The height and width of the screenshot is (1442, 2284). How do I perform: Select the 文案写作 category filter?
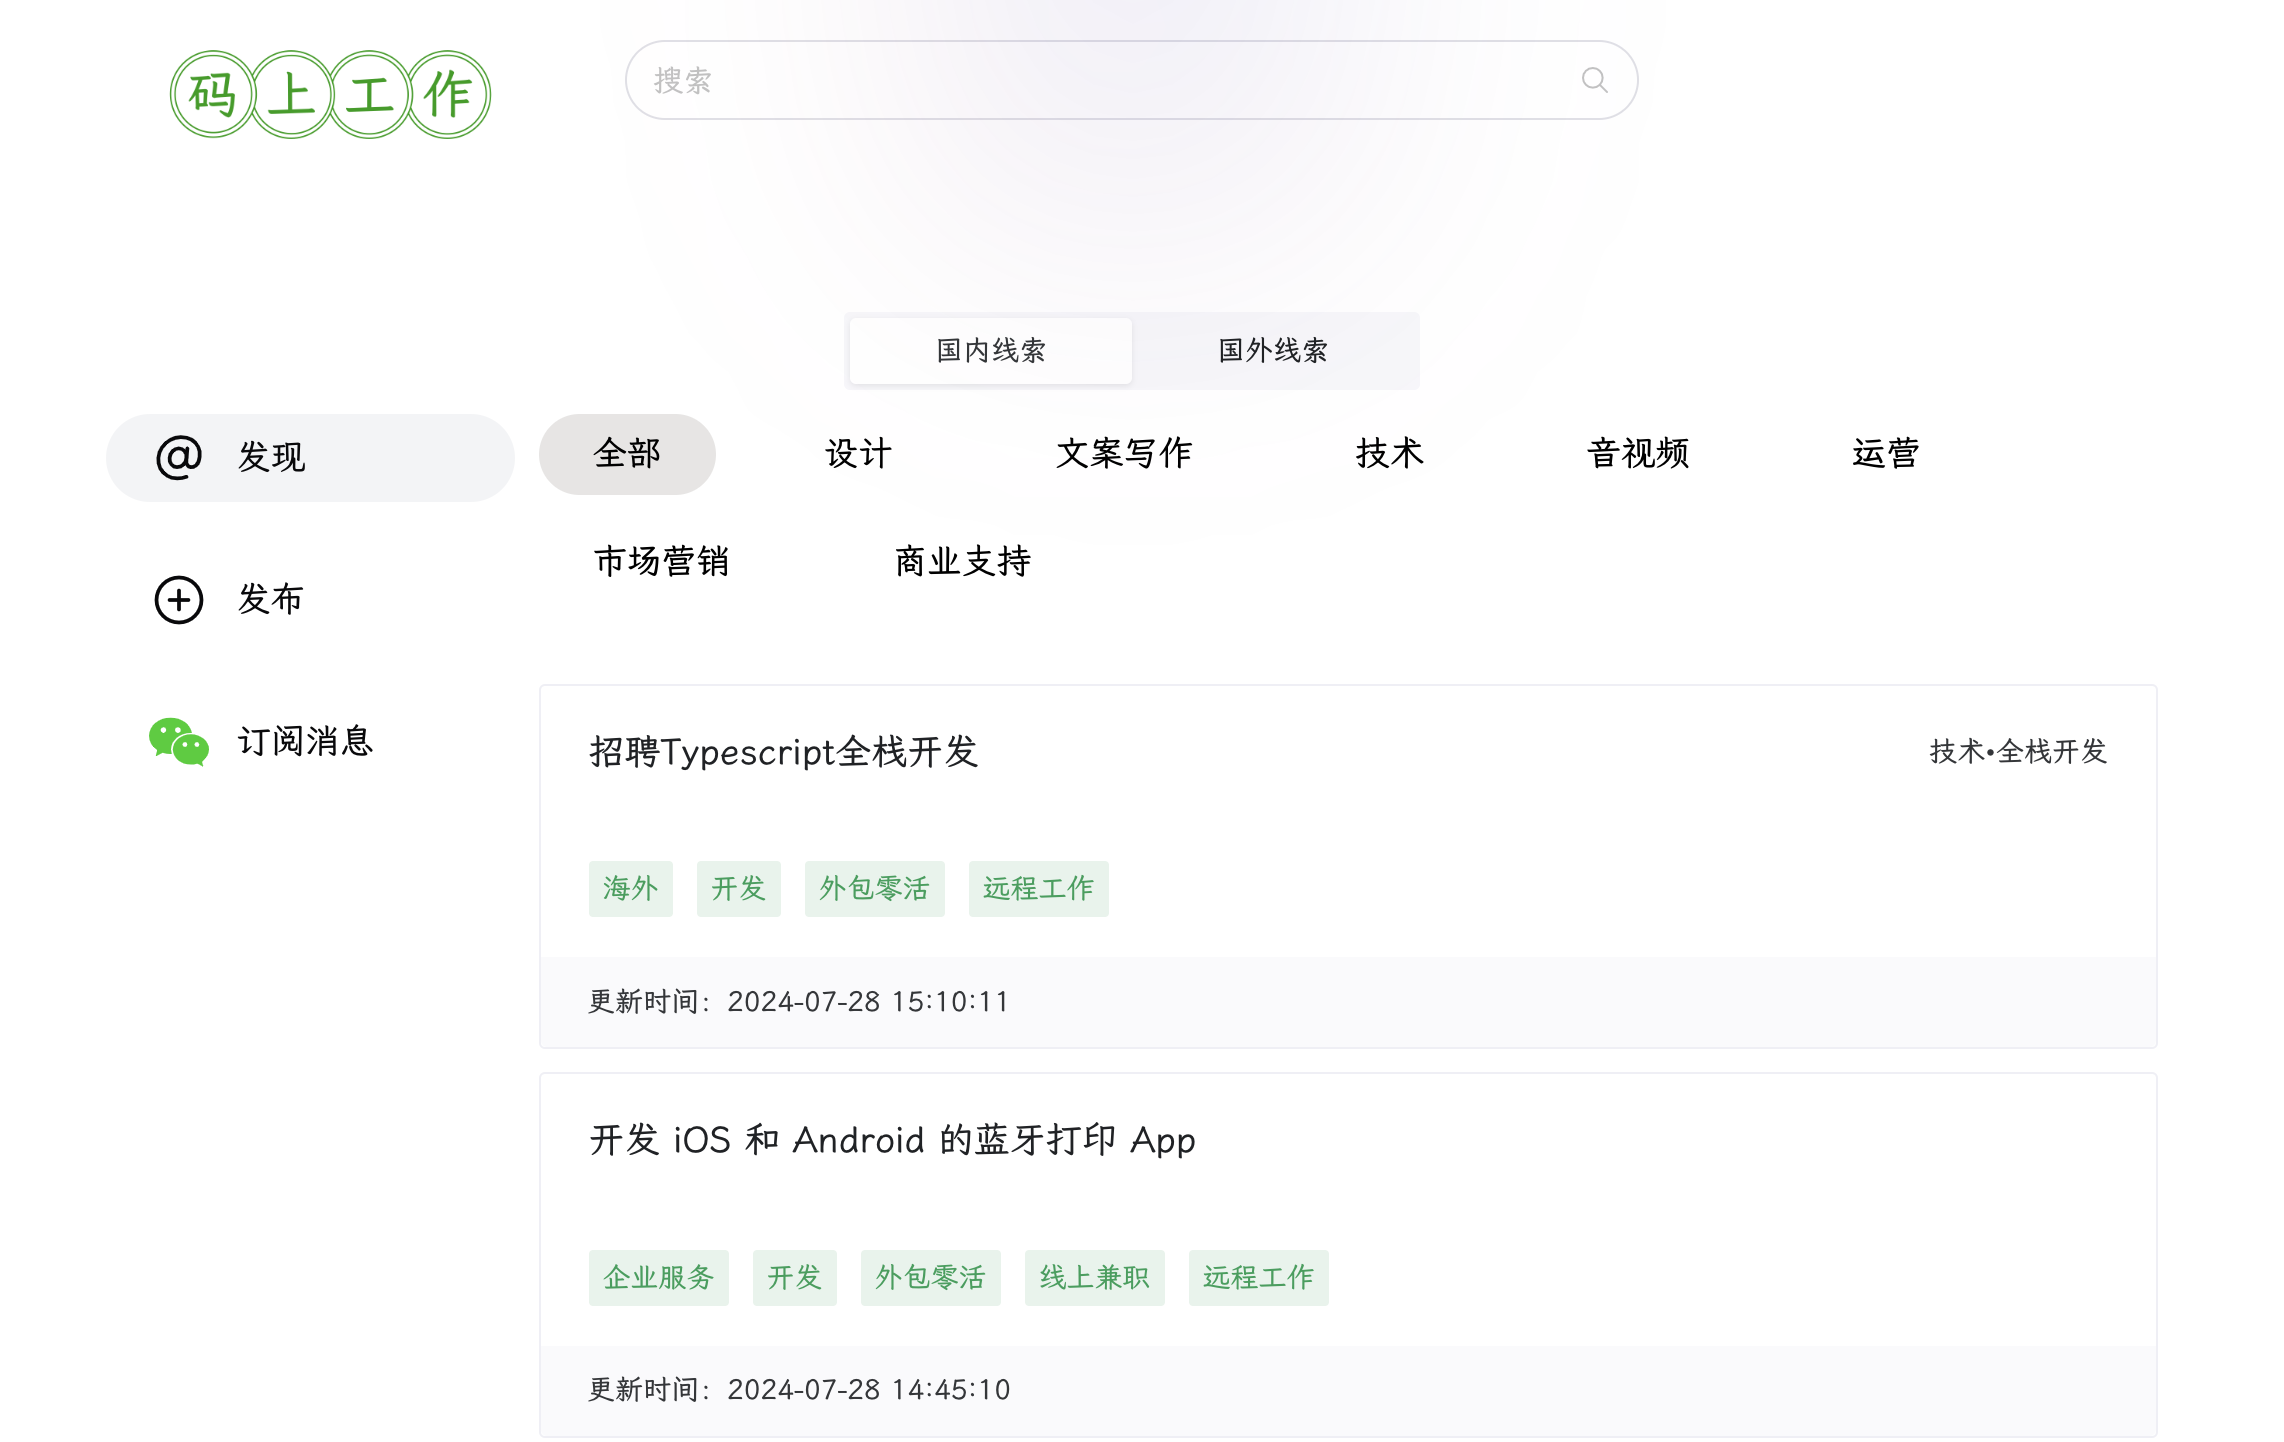tap(1124, 454)
